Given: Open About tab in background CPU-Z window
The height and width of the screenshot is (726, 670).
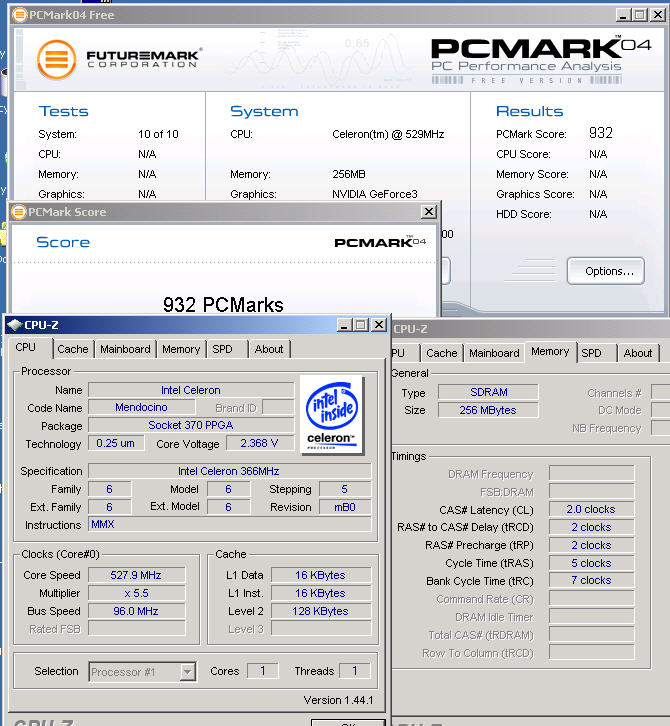Looking at the screenshot, I should pyautogui.click(x=638, y=353).
